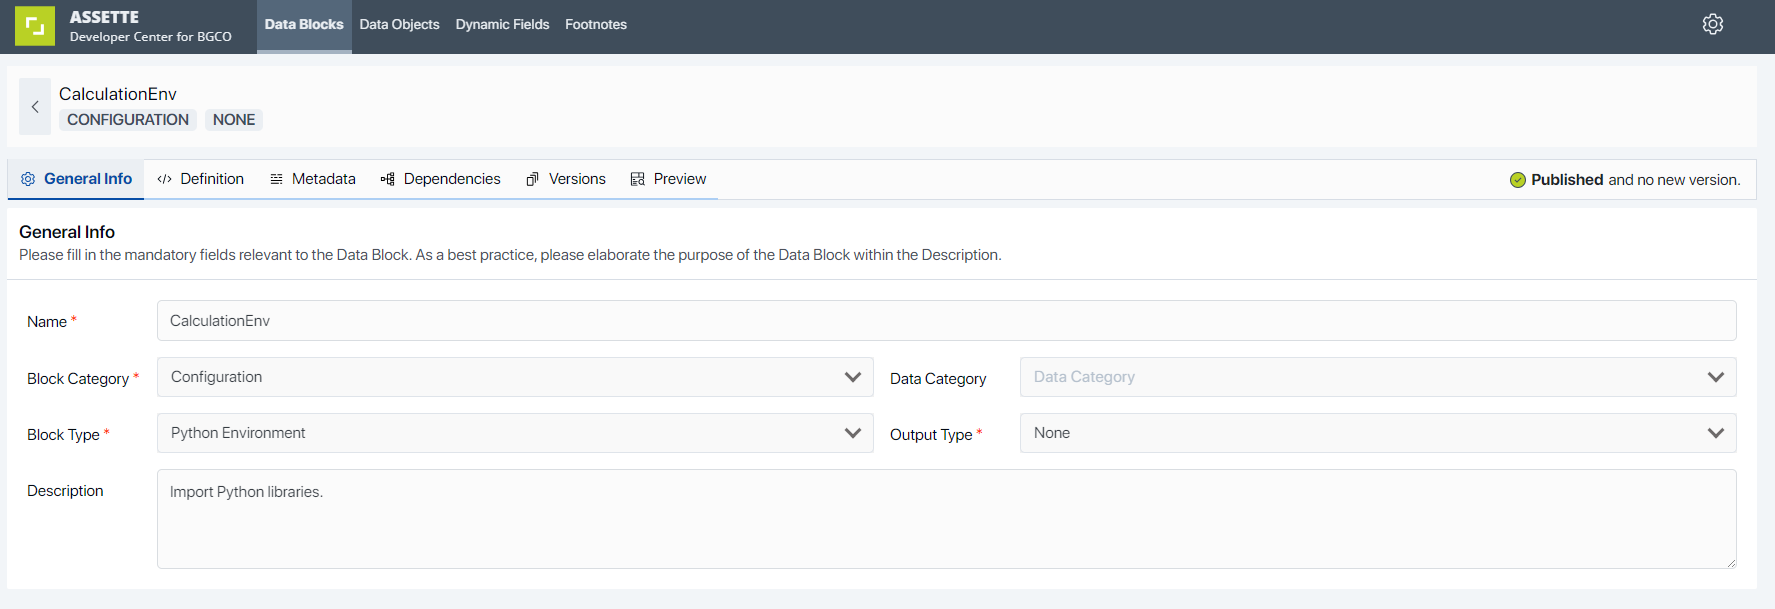
Task: Click the NONE tag badge
Action: (234, 120)
